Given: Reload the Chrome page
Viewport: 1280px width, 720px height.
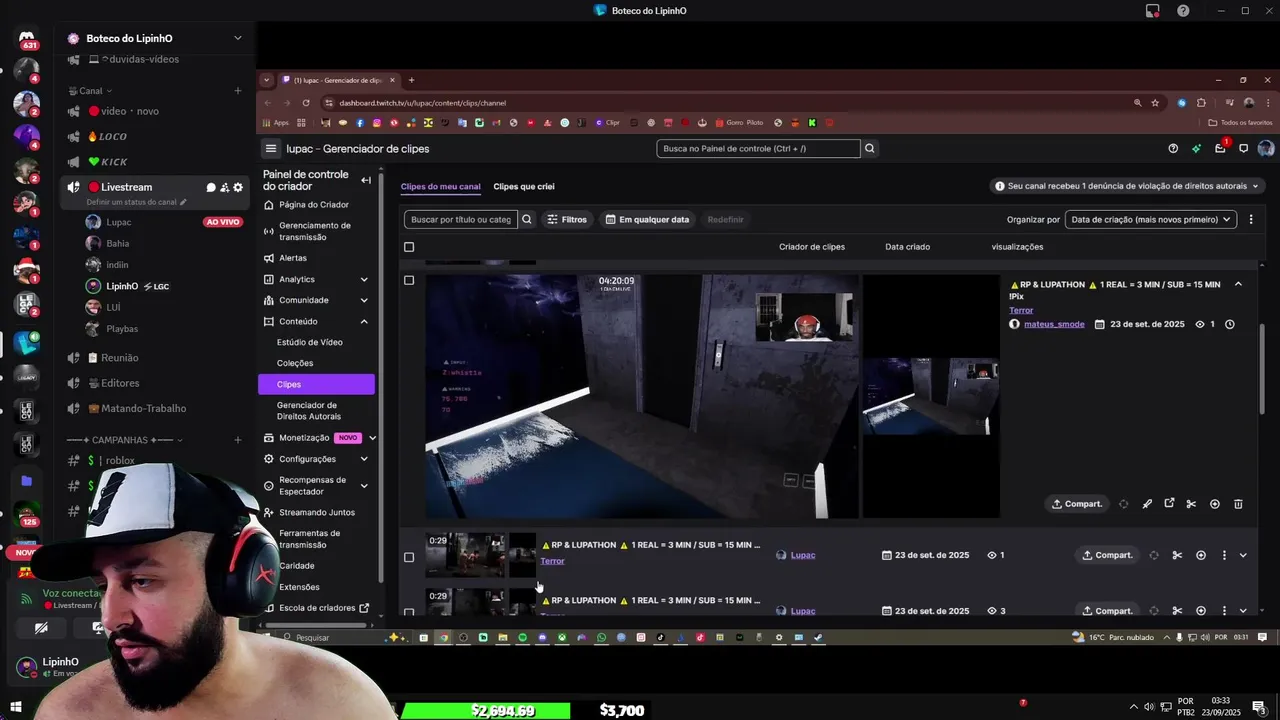Looking at the screenshot, I should pos(306,103).
